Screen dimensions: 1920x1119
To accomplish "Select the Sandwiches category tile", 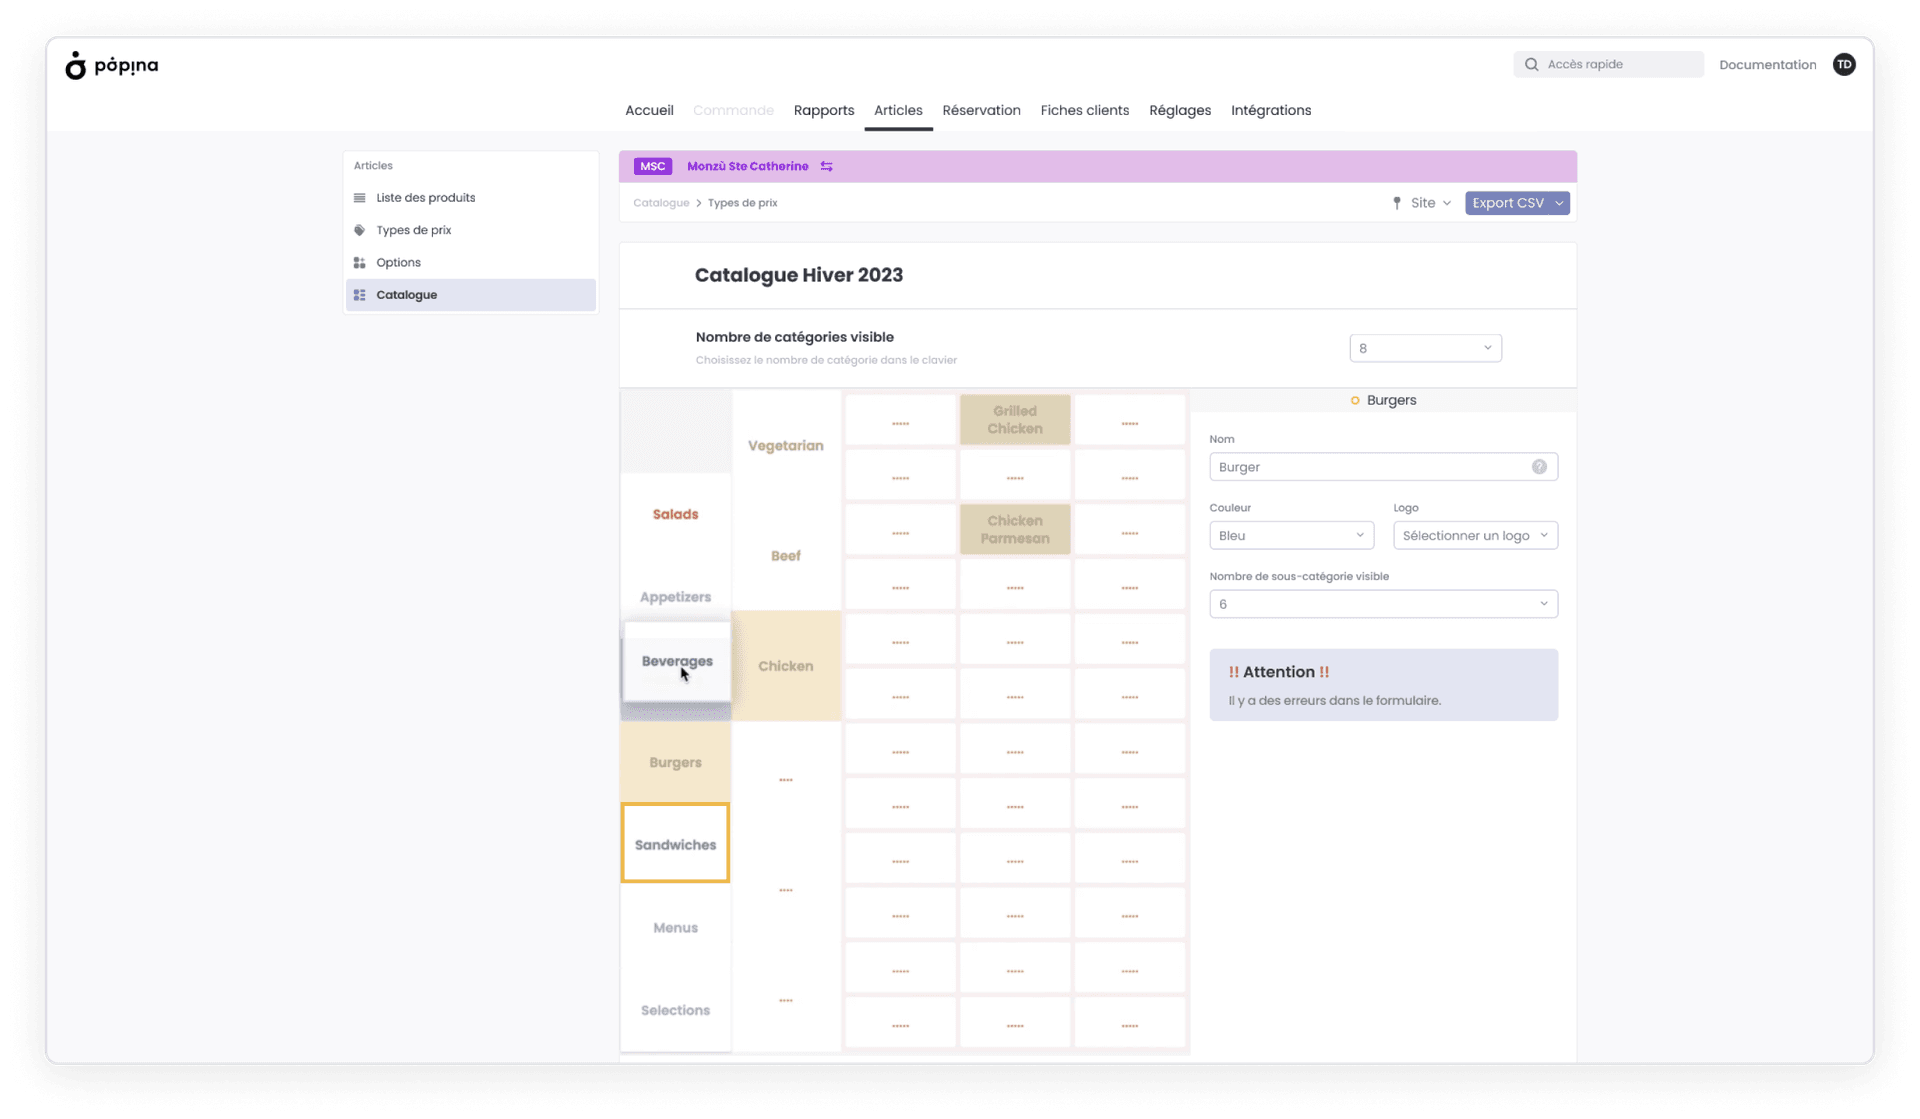I will click(675, 844).
